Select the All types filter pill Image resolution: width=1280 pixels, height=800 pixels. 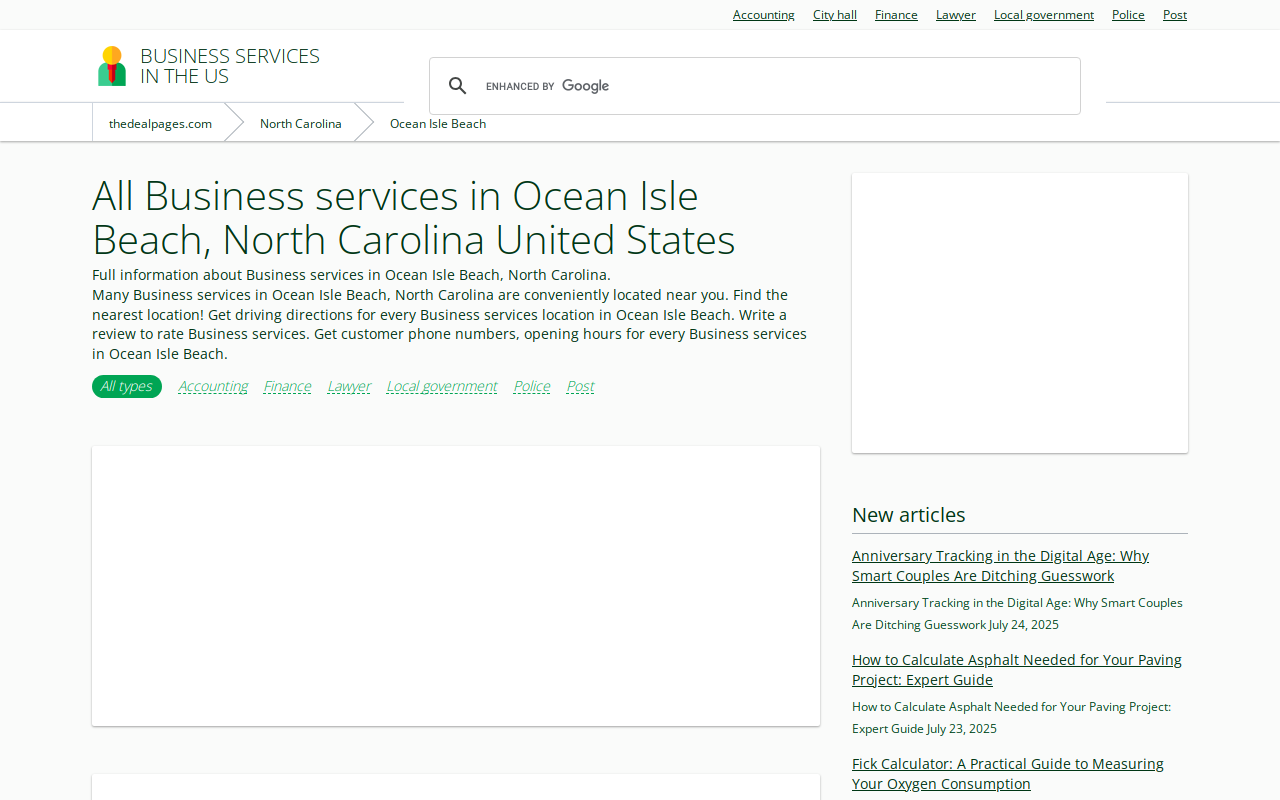tap(127, 386)
